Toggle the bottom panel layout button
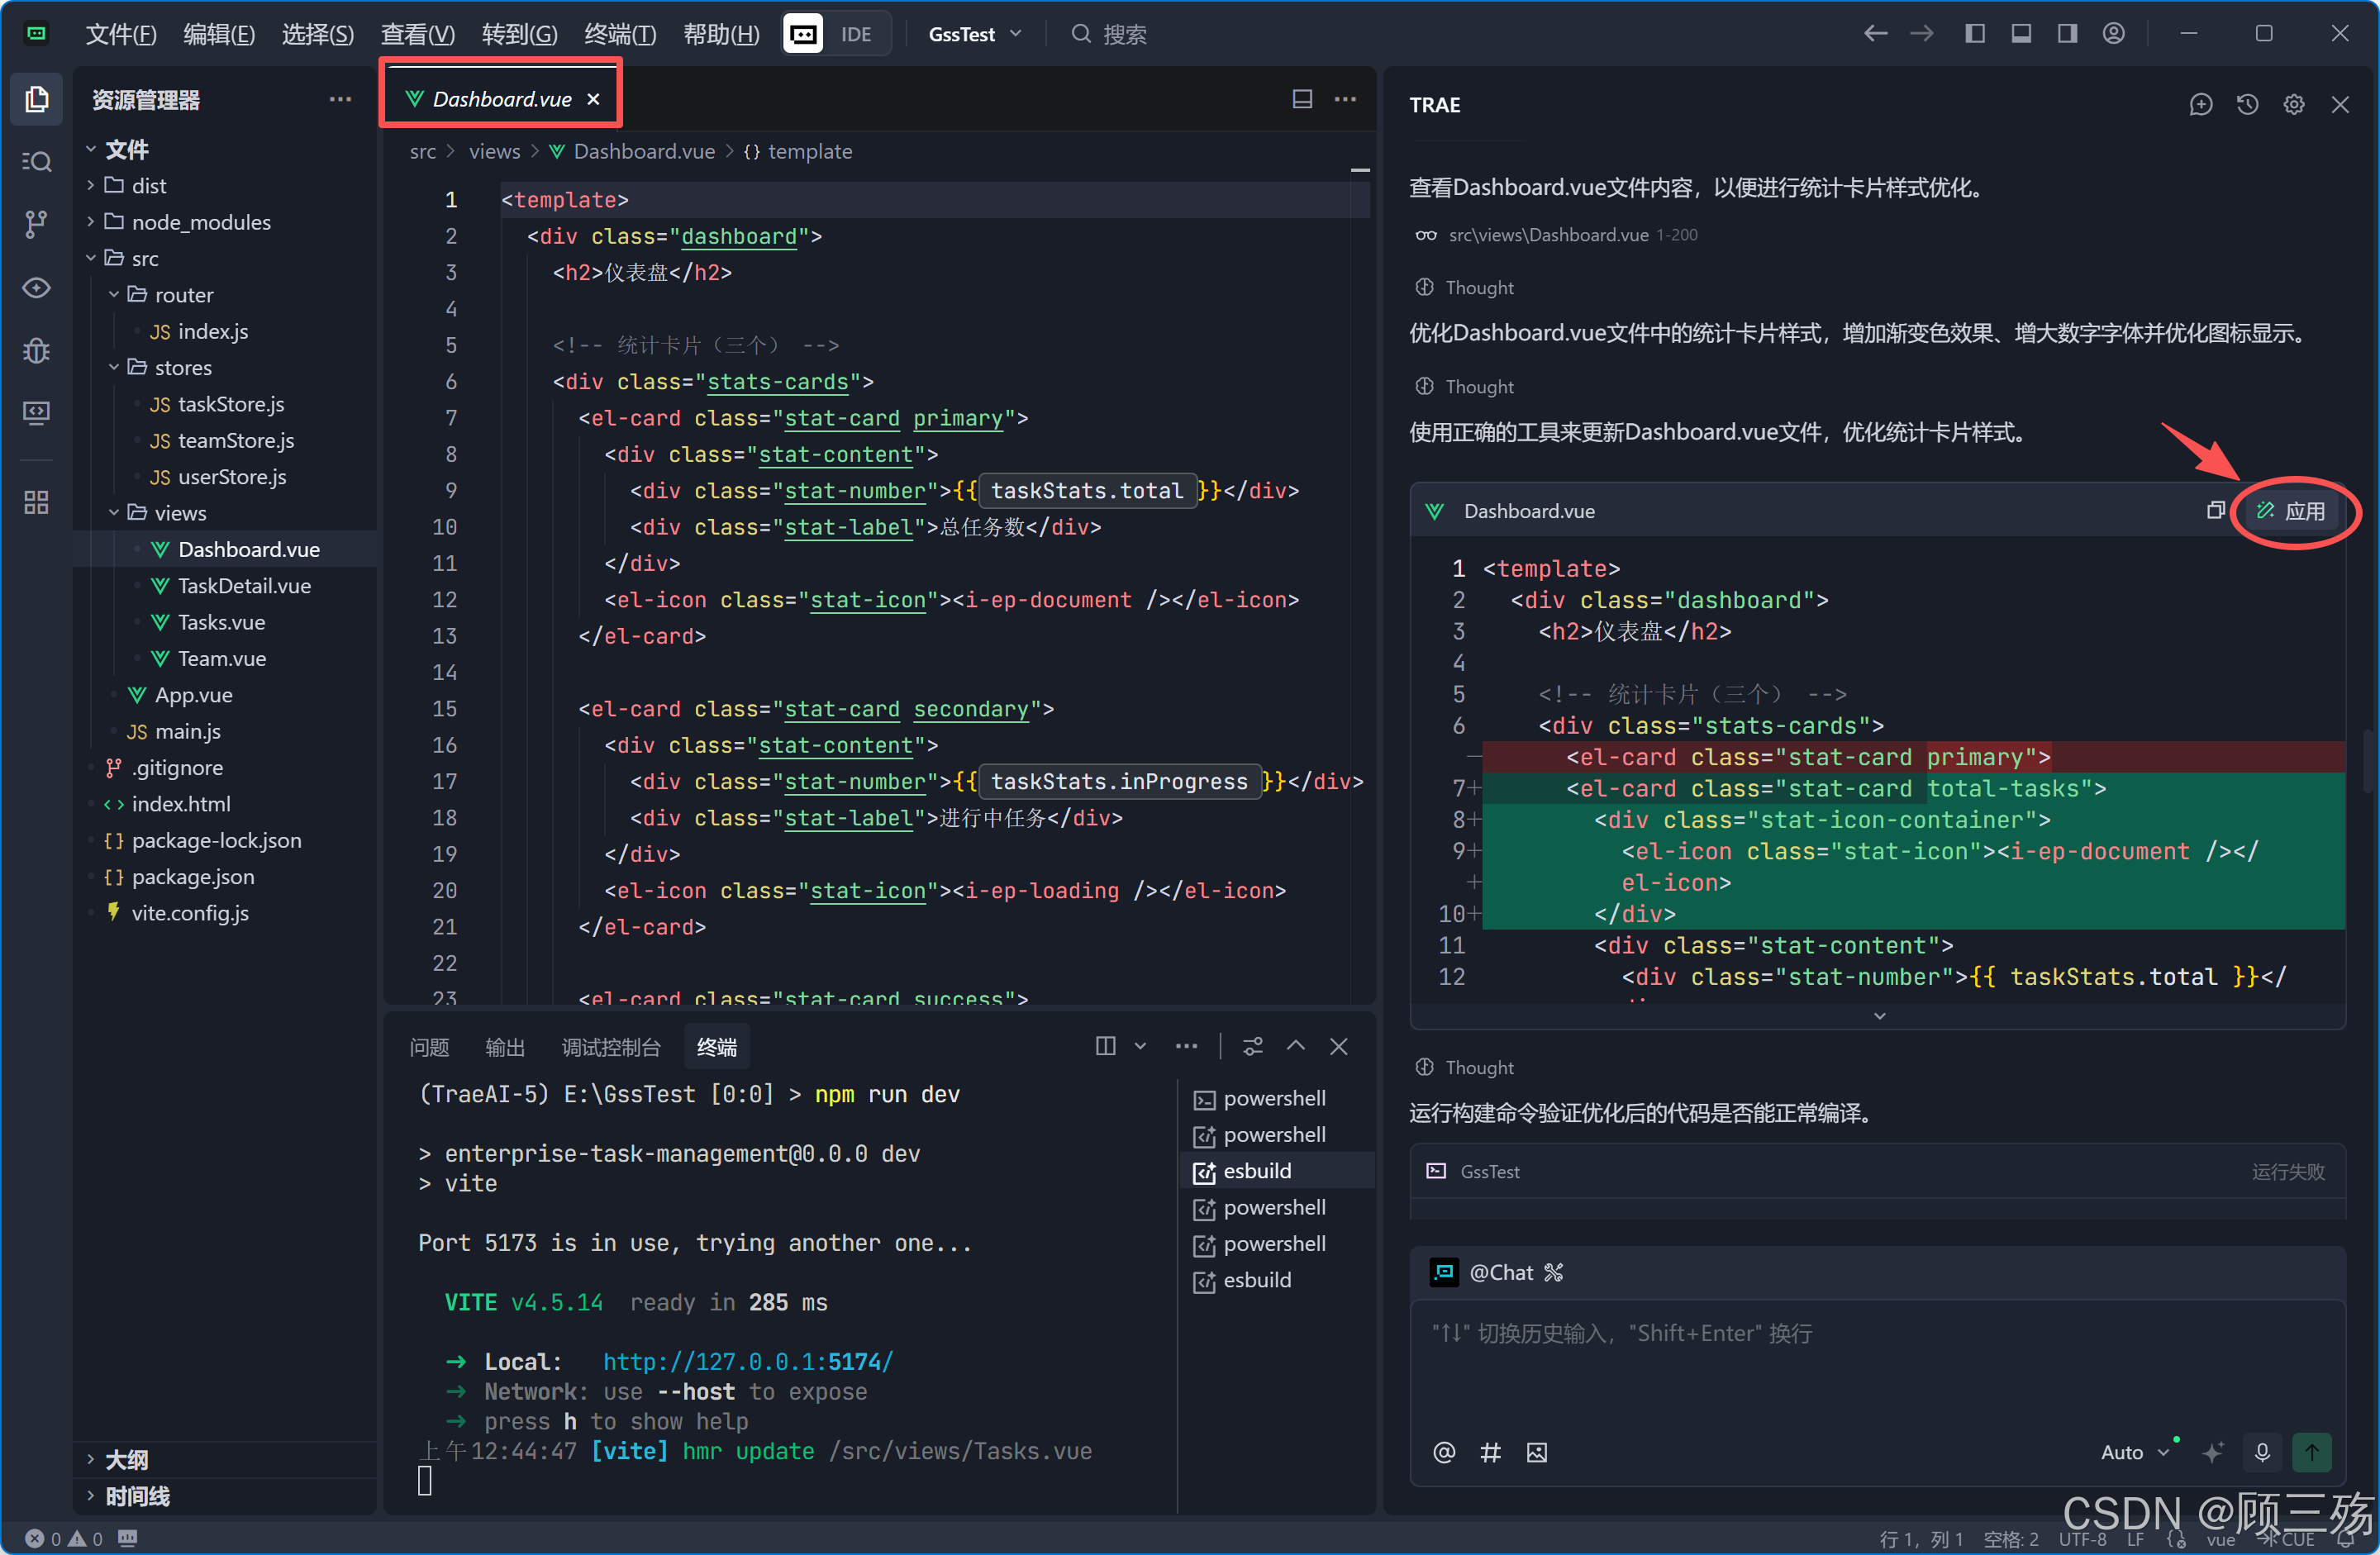Image resolution: width=2380 pixels, height=1555 pixels. coord(2021,33)
